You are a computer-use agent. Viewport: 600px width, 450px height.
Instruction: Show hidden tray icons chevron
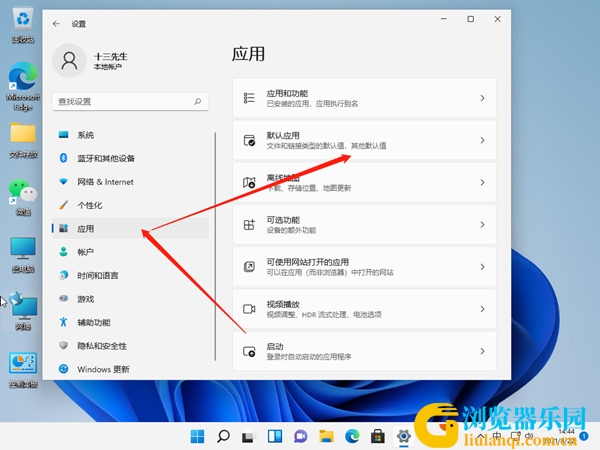(x=480, y=436)
